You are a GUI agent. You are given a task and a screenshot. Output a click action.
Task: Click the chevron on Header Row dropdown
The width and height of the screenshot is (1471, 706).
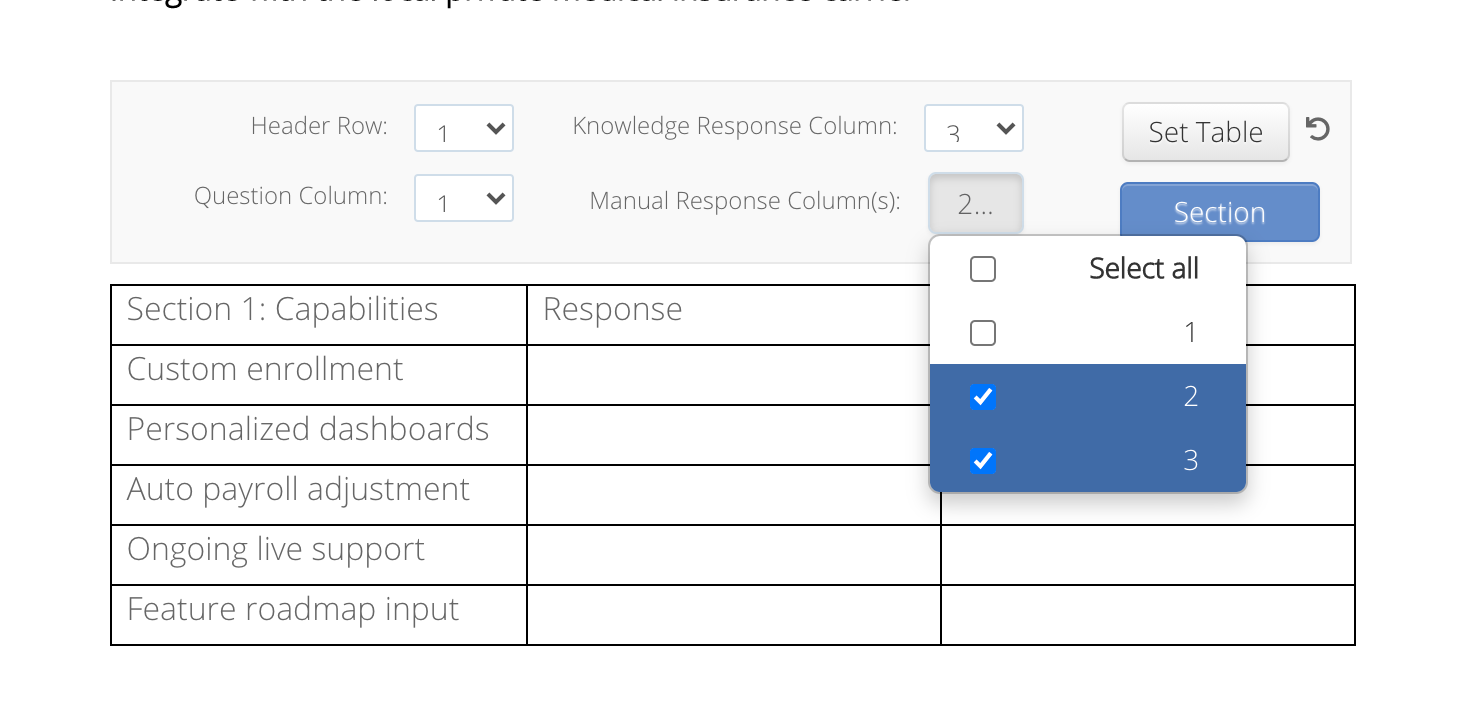point(495,128)
